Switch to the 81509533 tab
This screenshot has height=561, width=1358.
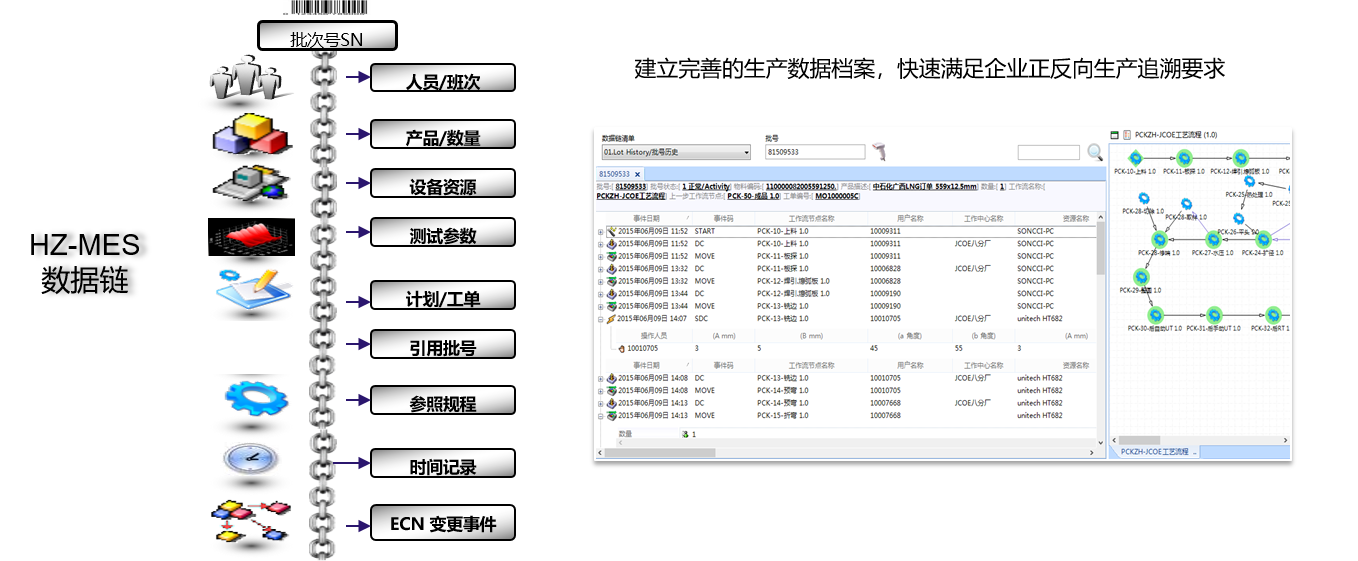coord(614,174)
